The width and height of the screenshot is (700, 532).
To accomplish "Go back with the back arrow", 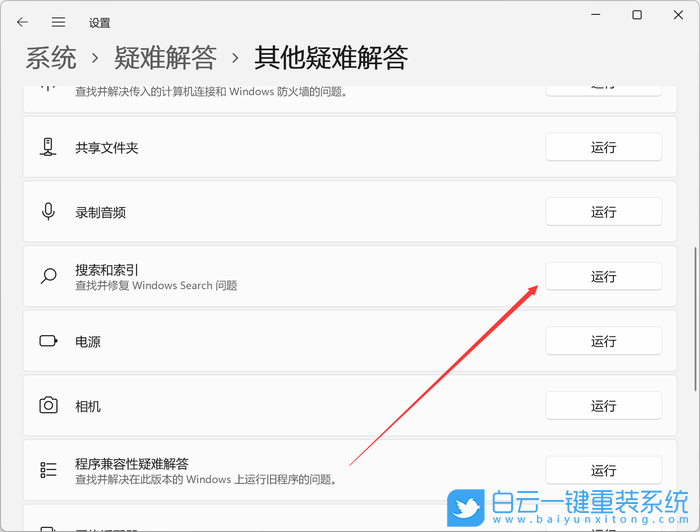I will coord(22,22).
